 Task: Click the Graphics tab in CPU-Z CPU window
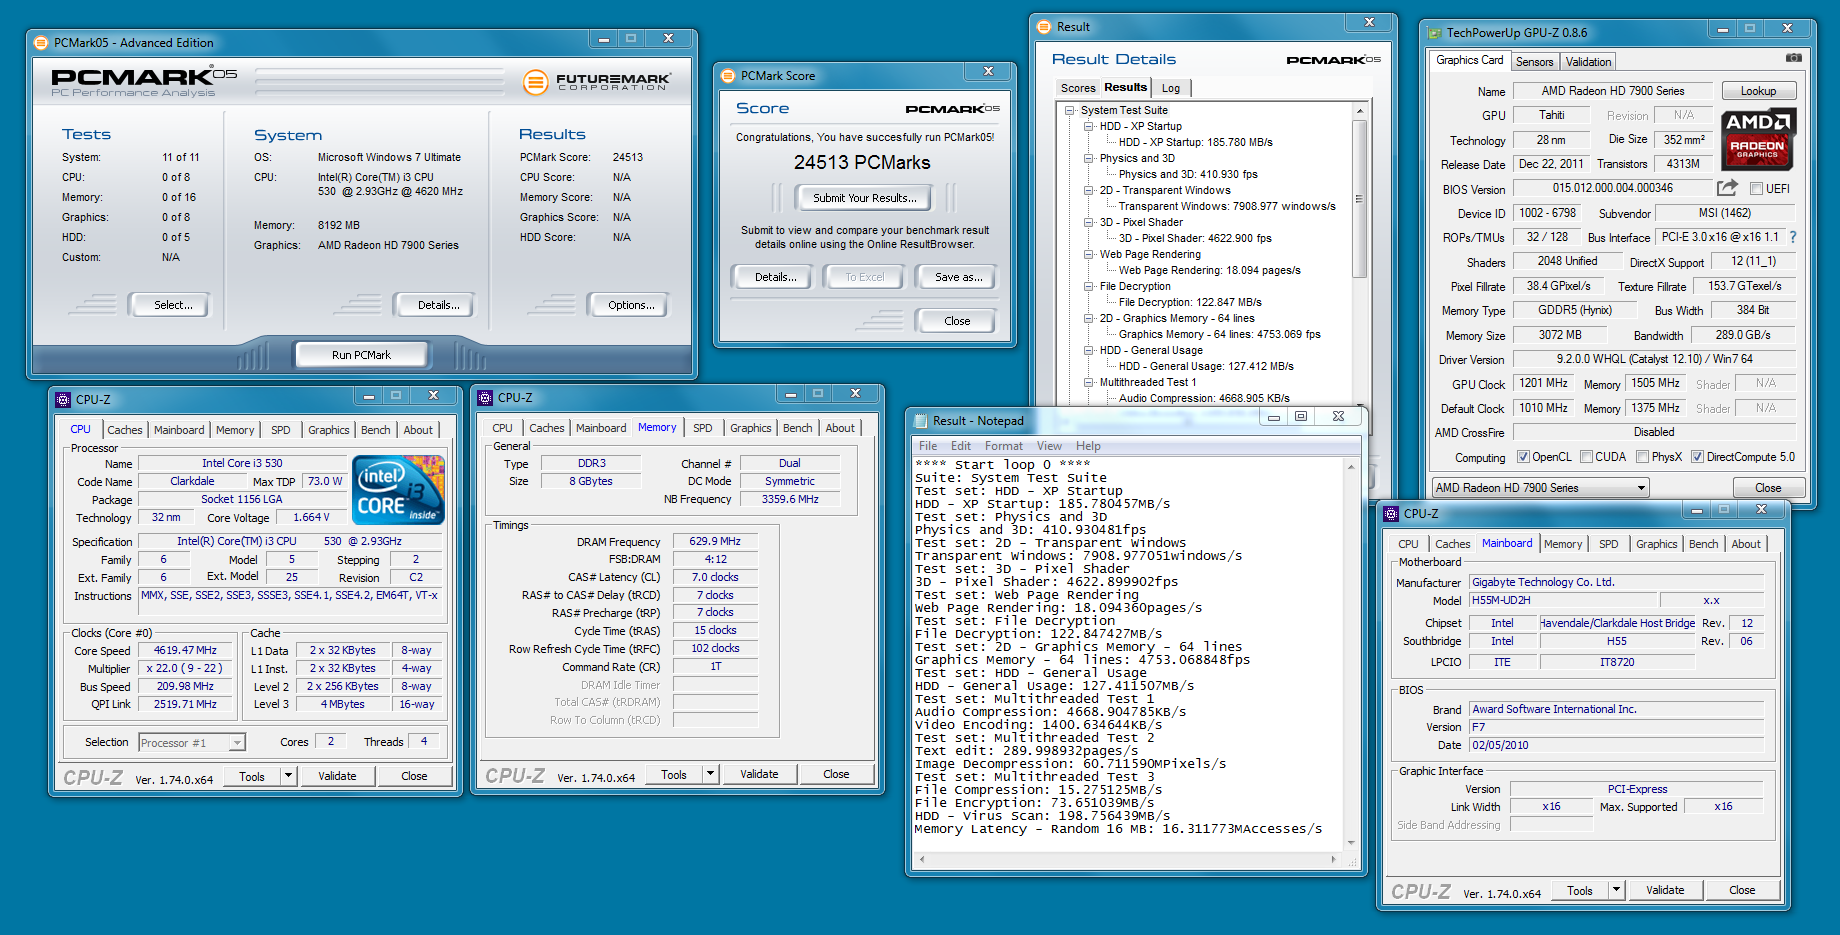(328, 430)
